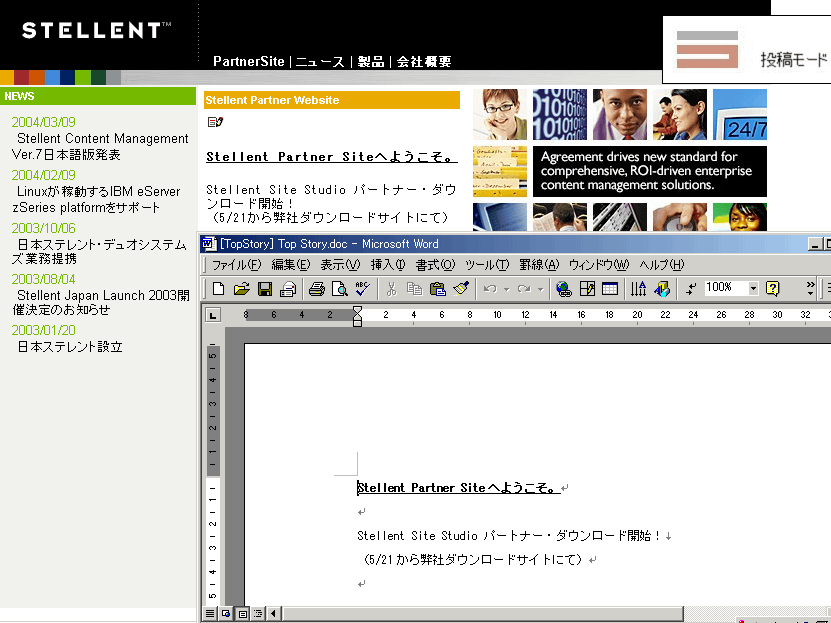Open news item 日本ステレント・デュオシステムズ業務提携
The image size is (831, 623).
pos(100,252)
